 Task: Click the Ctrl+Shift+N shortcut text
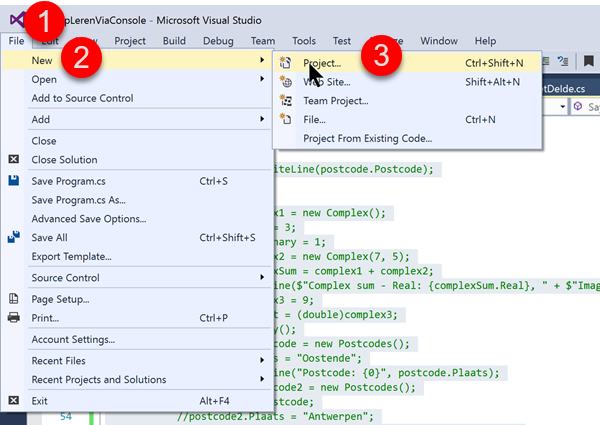coord(494,63)
